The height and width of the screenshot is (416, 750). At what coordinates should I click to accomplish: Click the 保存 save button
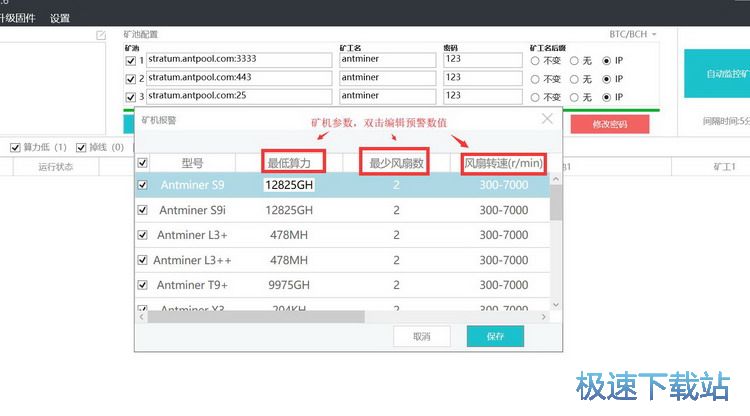495,336
